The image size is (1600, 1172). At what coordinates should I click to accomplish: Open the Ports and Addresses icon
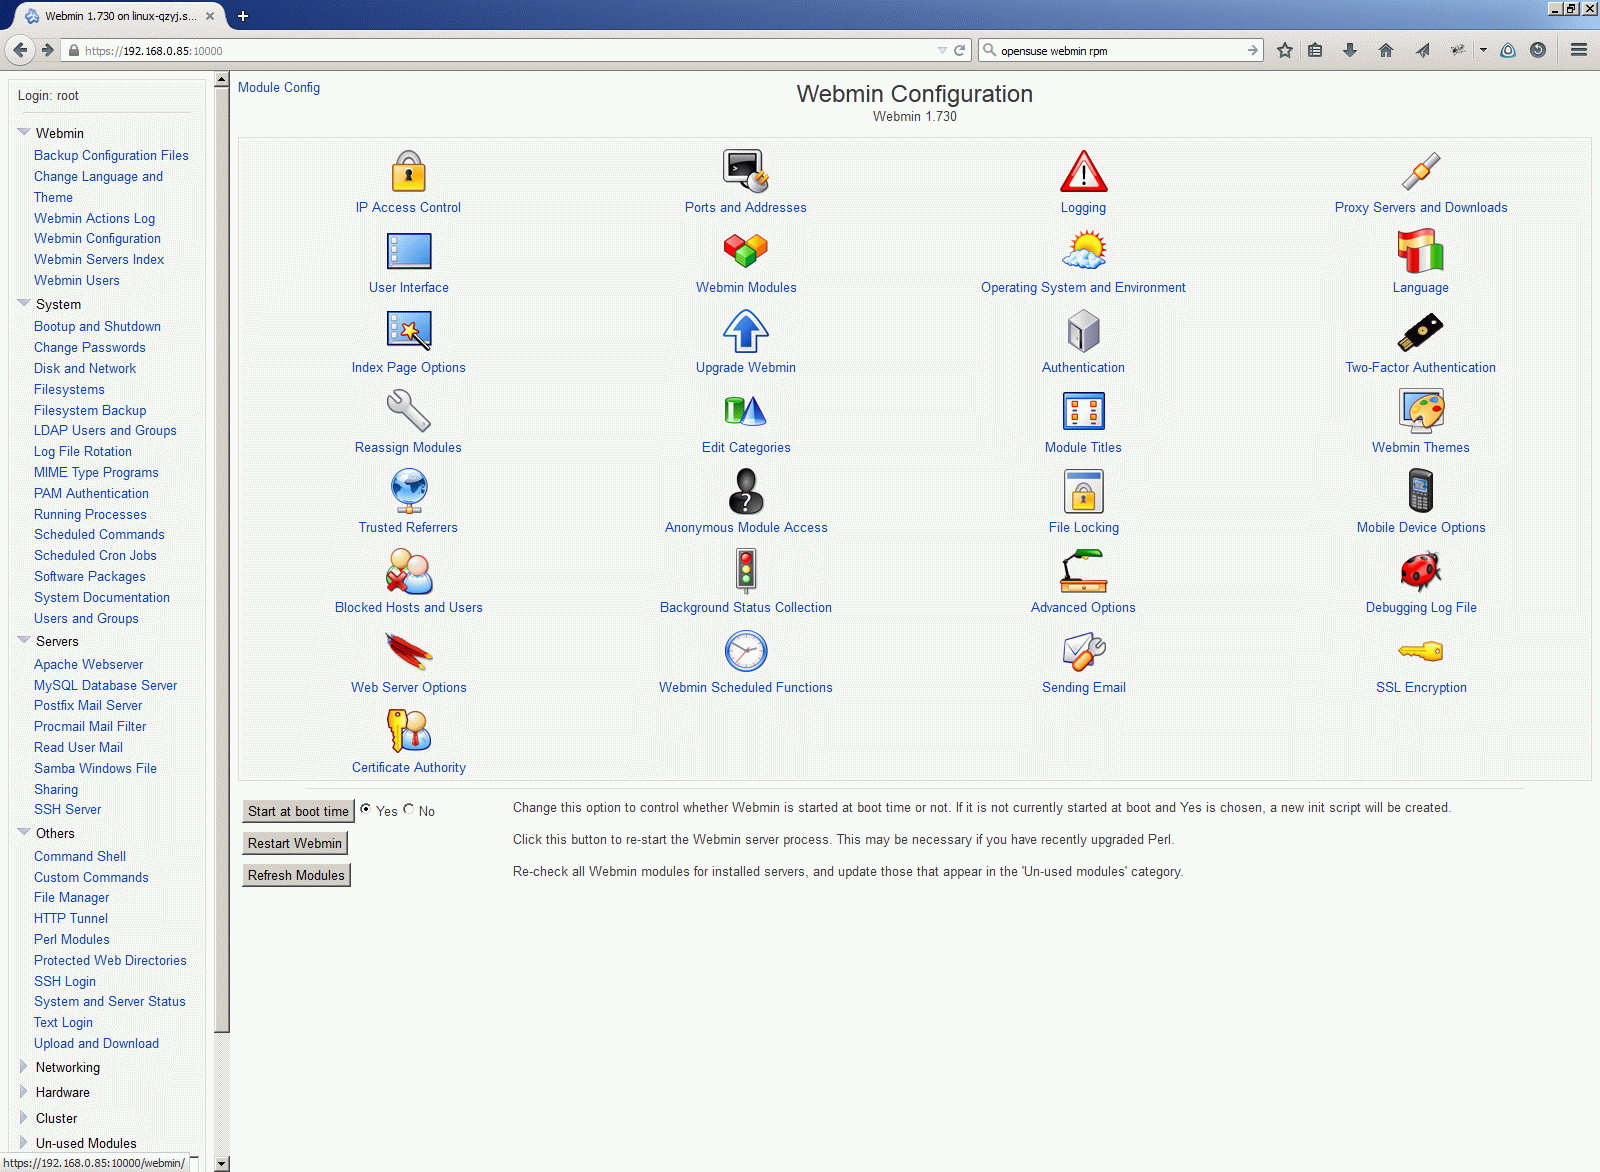[745, 171]
